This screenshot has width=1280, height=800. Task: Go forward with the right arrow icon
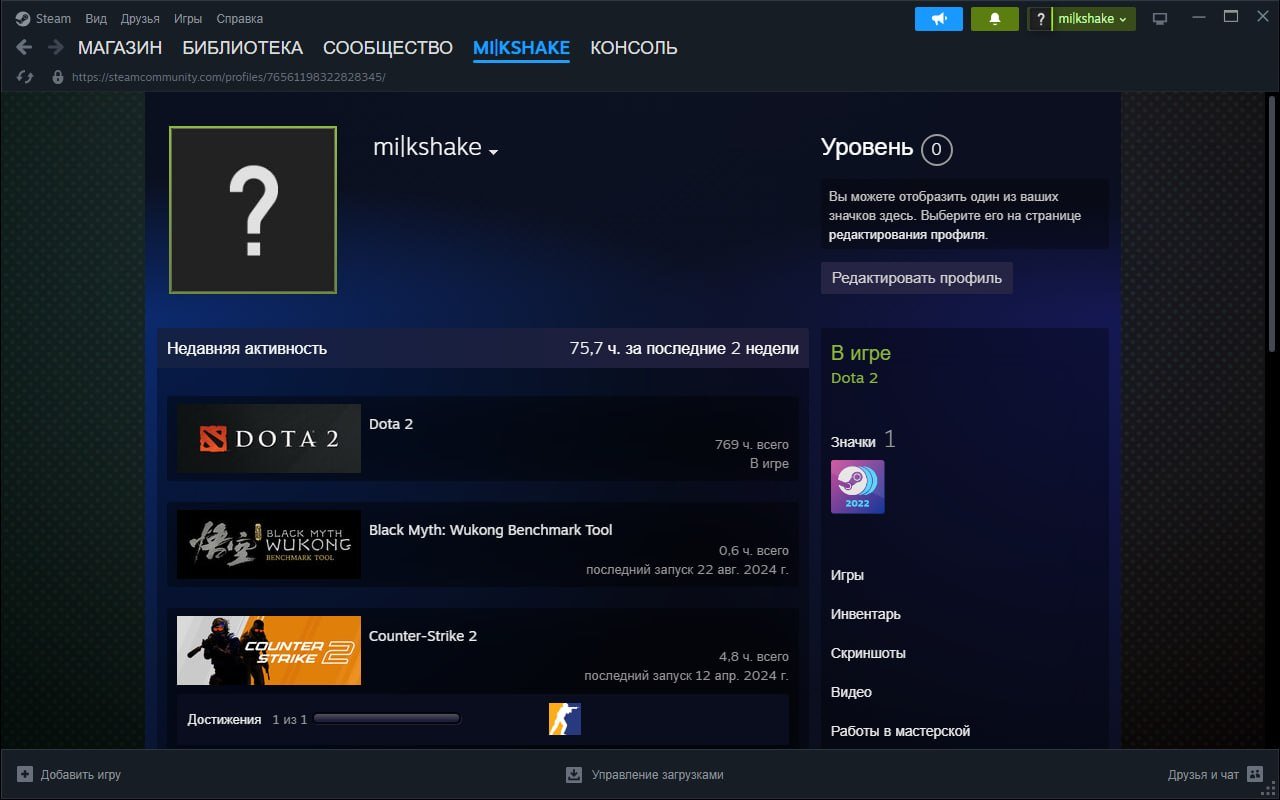coord(56,47)
